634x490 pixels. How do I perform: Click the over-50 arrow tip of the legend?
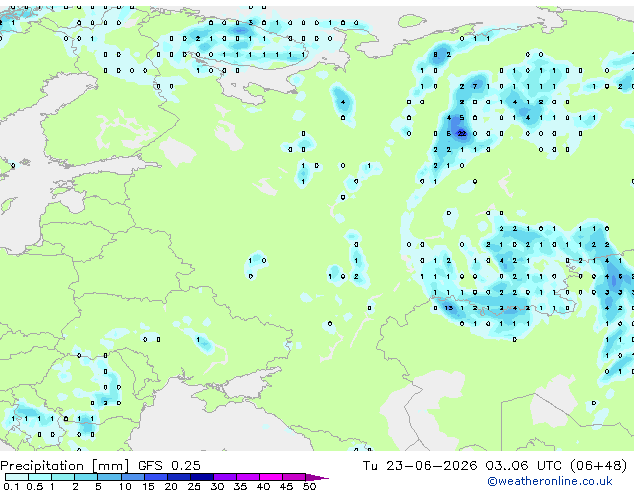click(x=318, y=477)
